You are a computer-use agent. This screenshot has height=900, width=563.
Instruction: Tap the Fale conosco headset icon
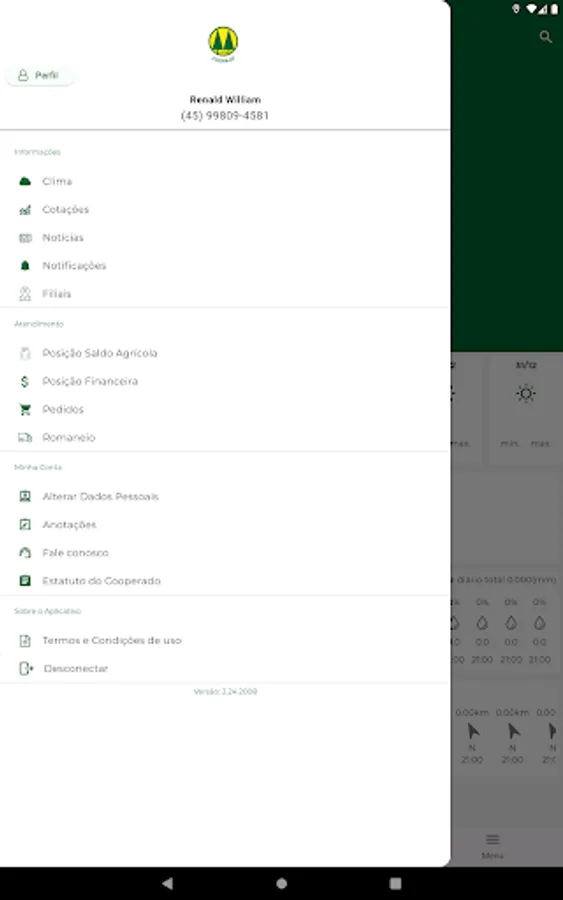25,553
